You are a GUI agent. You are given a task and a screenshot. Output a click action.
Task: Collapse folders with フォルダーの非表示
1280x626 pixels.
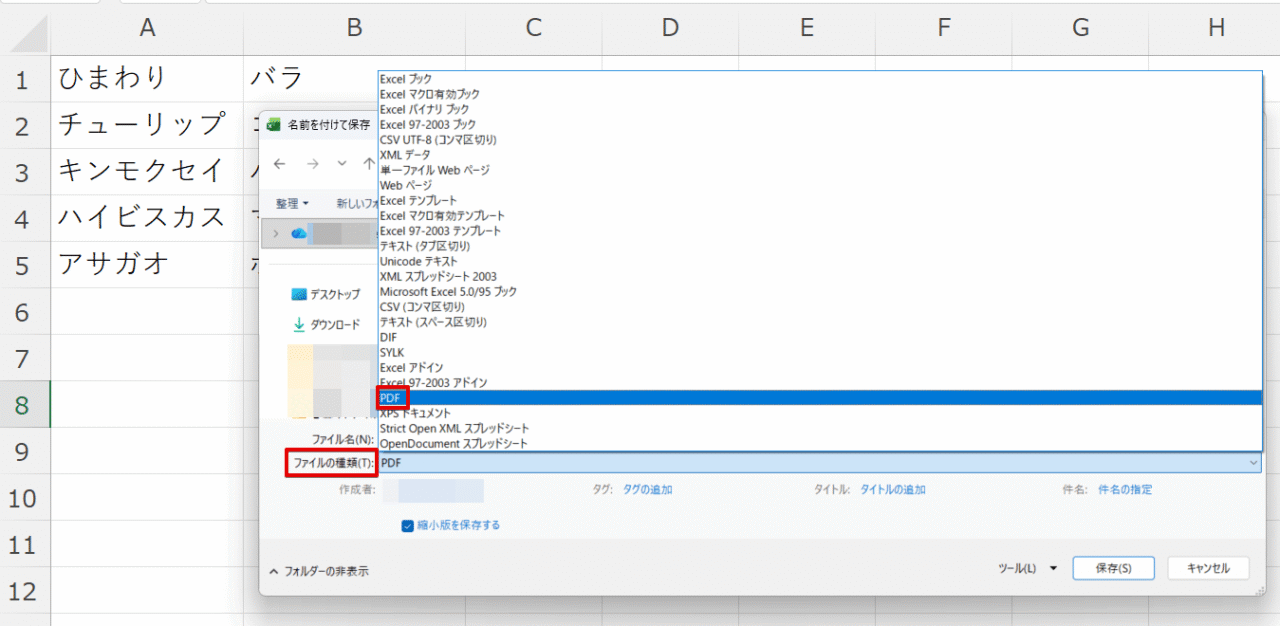pos(319,571)
